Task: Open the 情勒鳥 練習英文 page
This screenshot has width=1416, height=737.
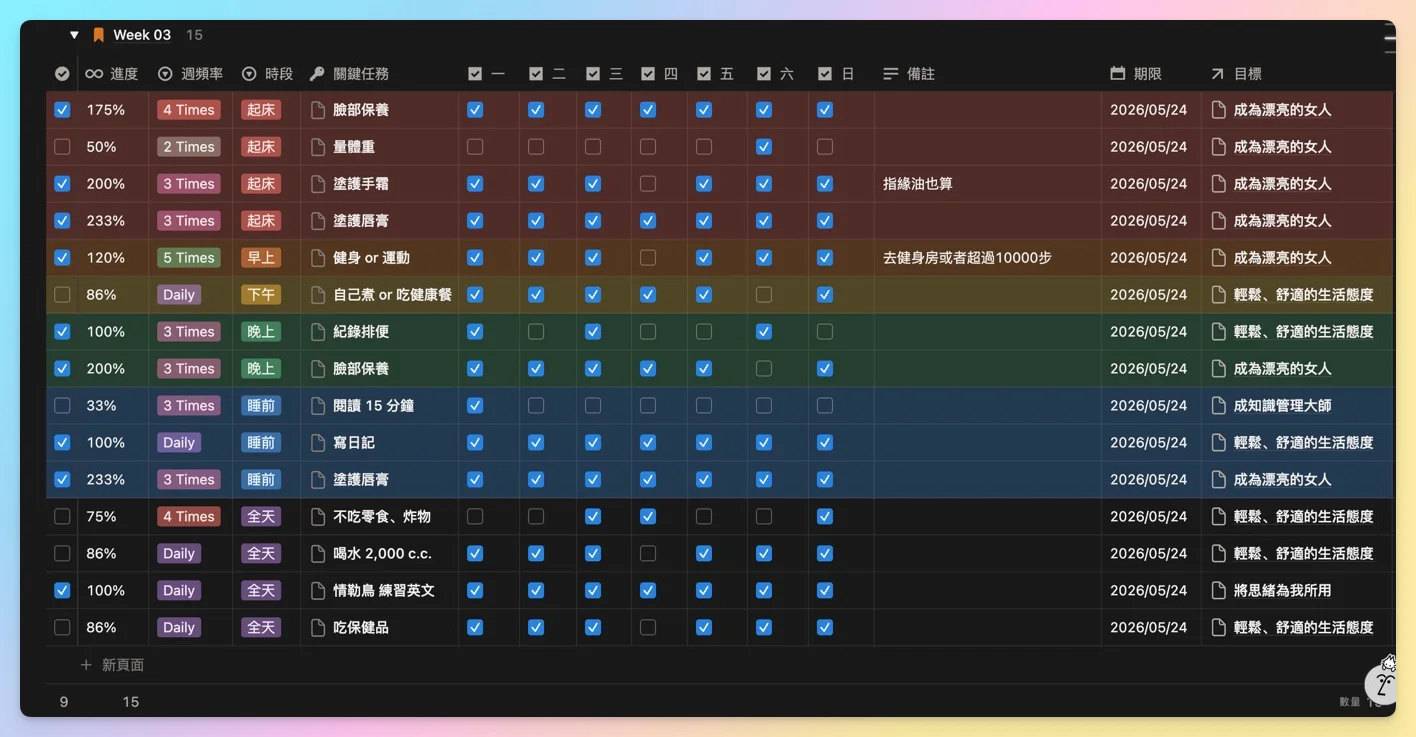Action: [384, 591]
